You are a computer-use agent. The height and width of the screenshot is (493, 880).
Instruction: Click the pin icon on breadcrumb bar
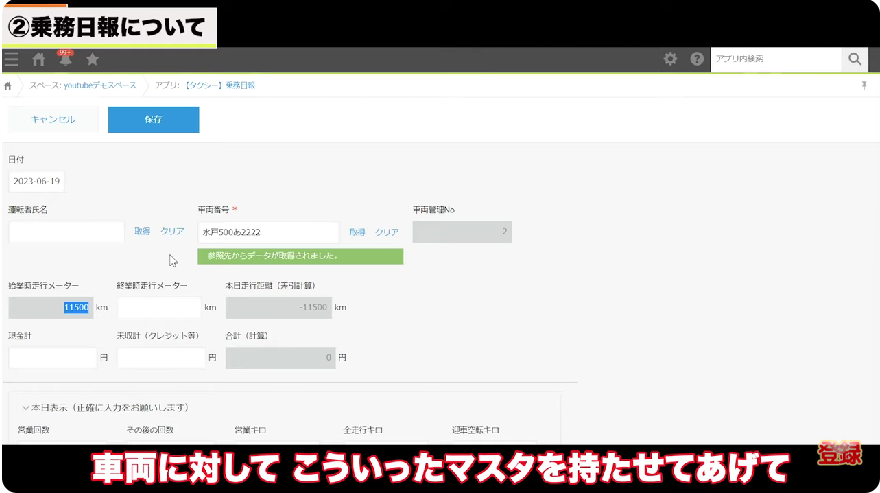(x=864, y=86)
